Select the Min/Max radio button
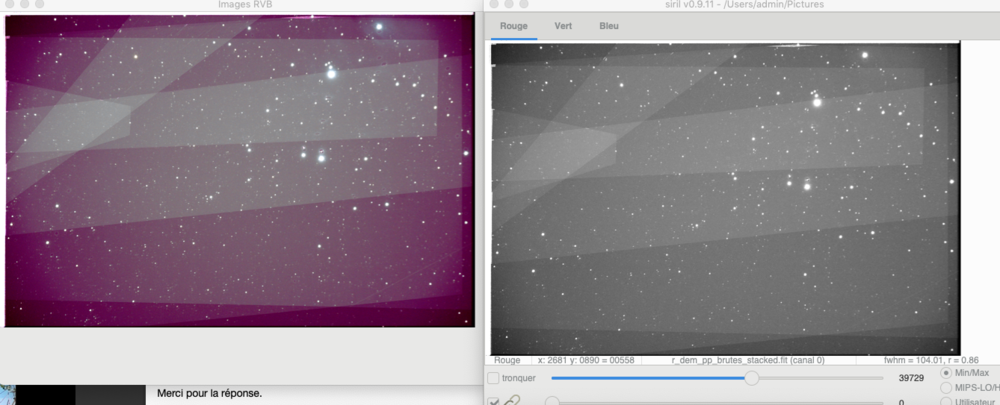Image resolution: width=1000 pixels, height=405 pixels. tap(946, 372)
